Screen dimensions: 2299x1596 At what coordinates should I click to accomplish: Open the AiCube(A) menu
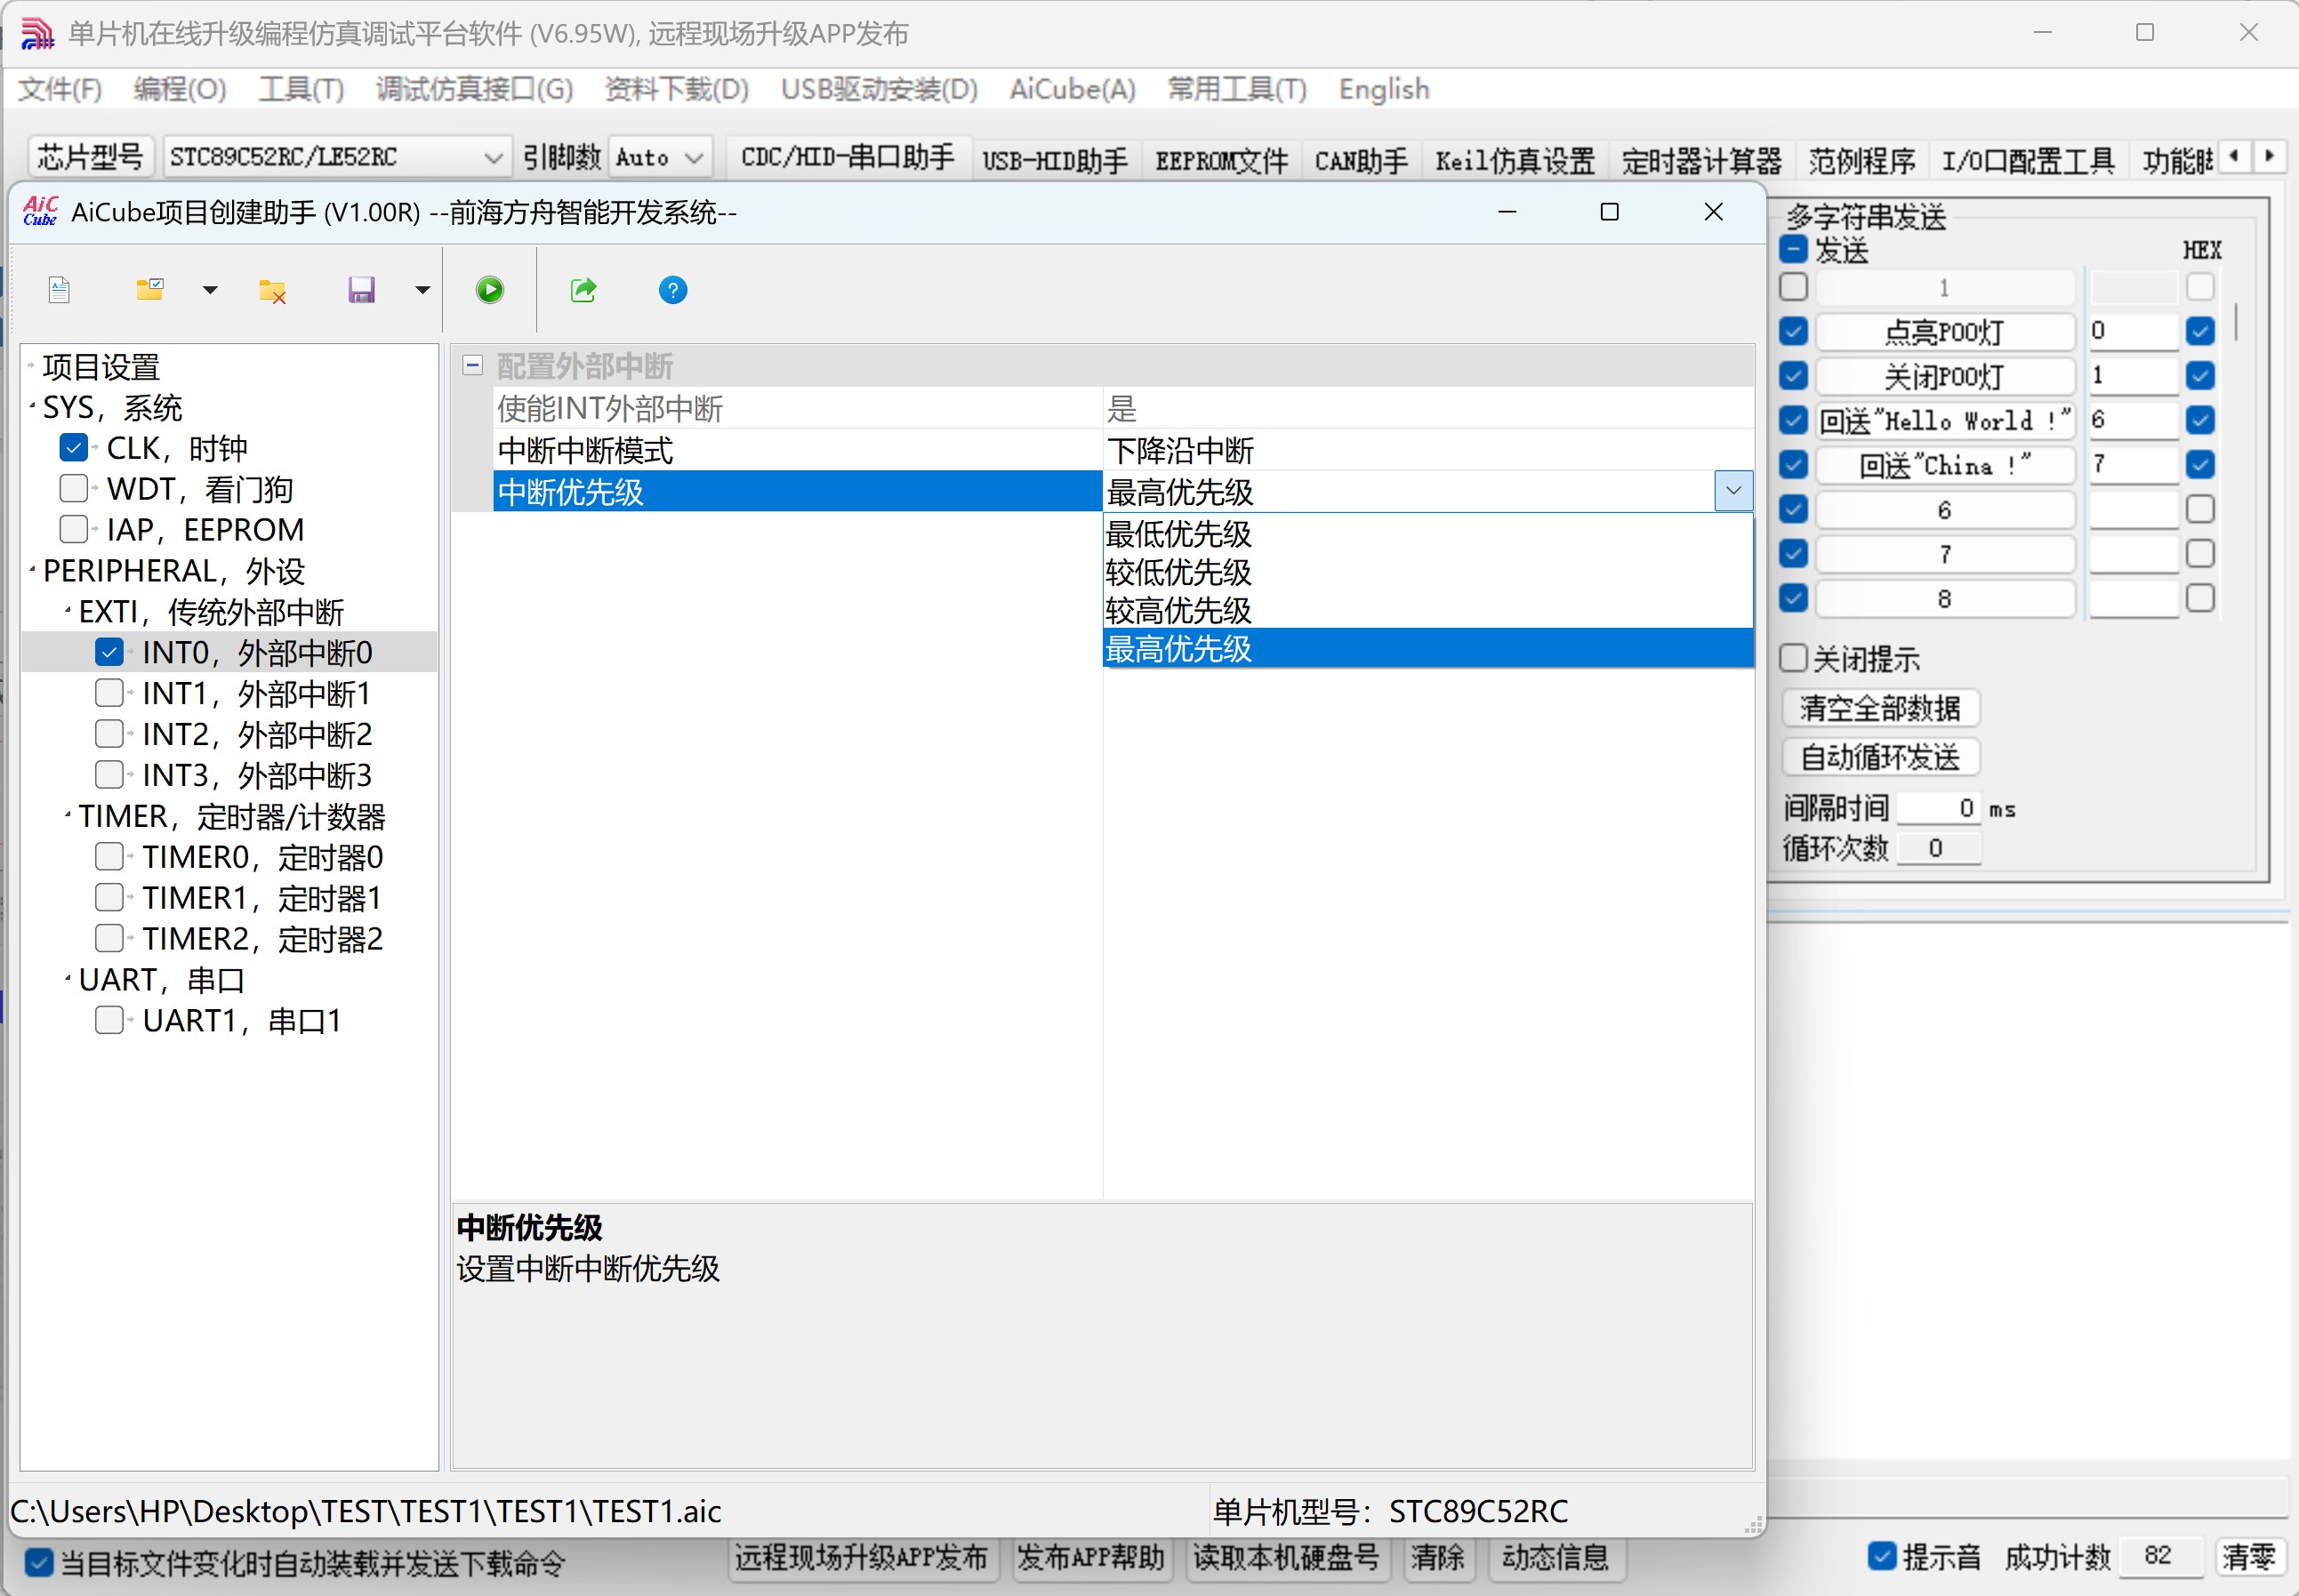tap(1072, 89)
